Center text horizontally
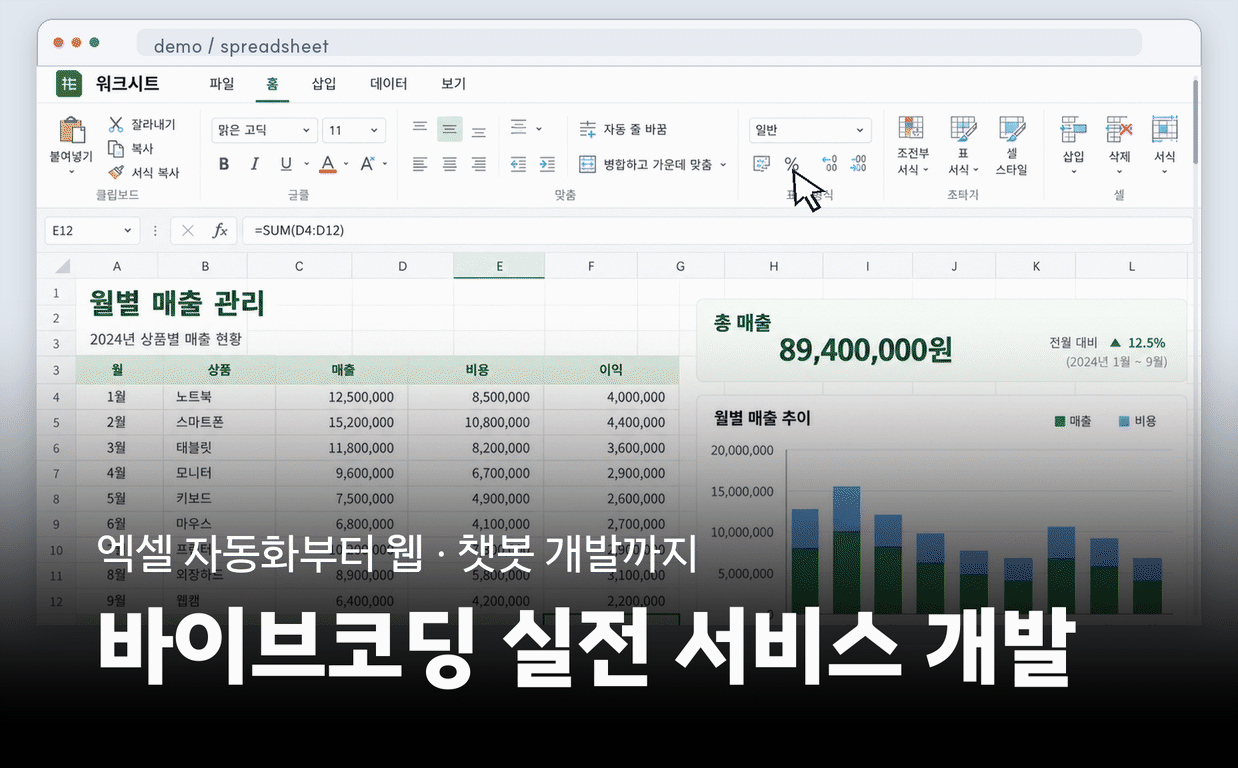The height and width of the screenshot is (768, 1238). pos(450,164)
